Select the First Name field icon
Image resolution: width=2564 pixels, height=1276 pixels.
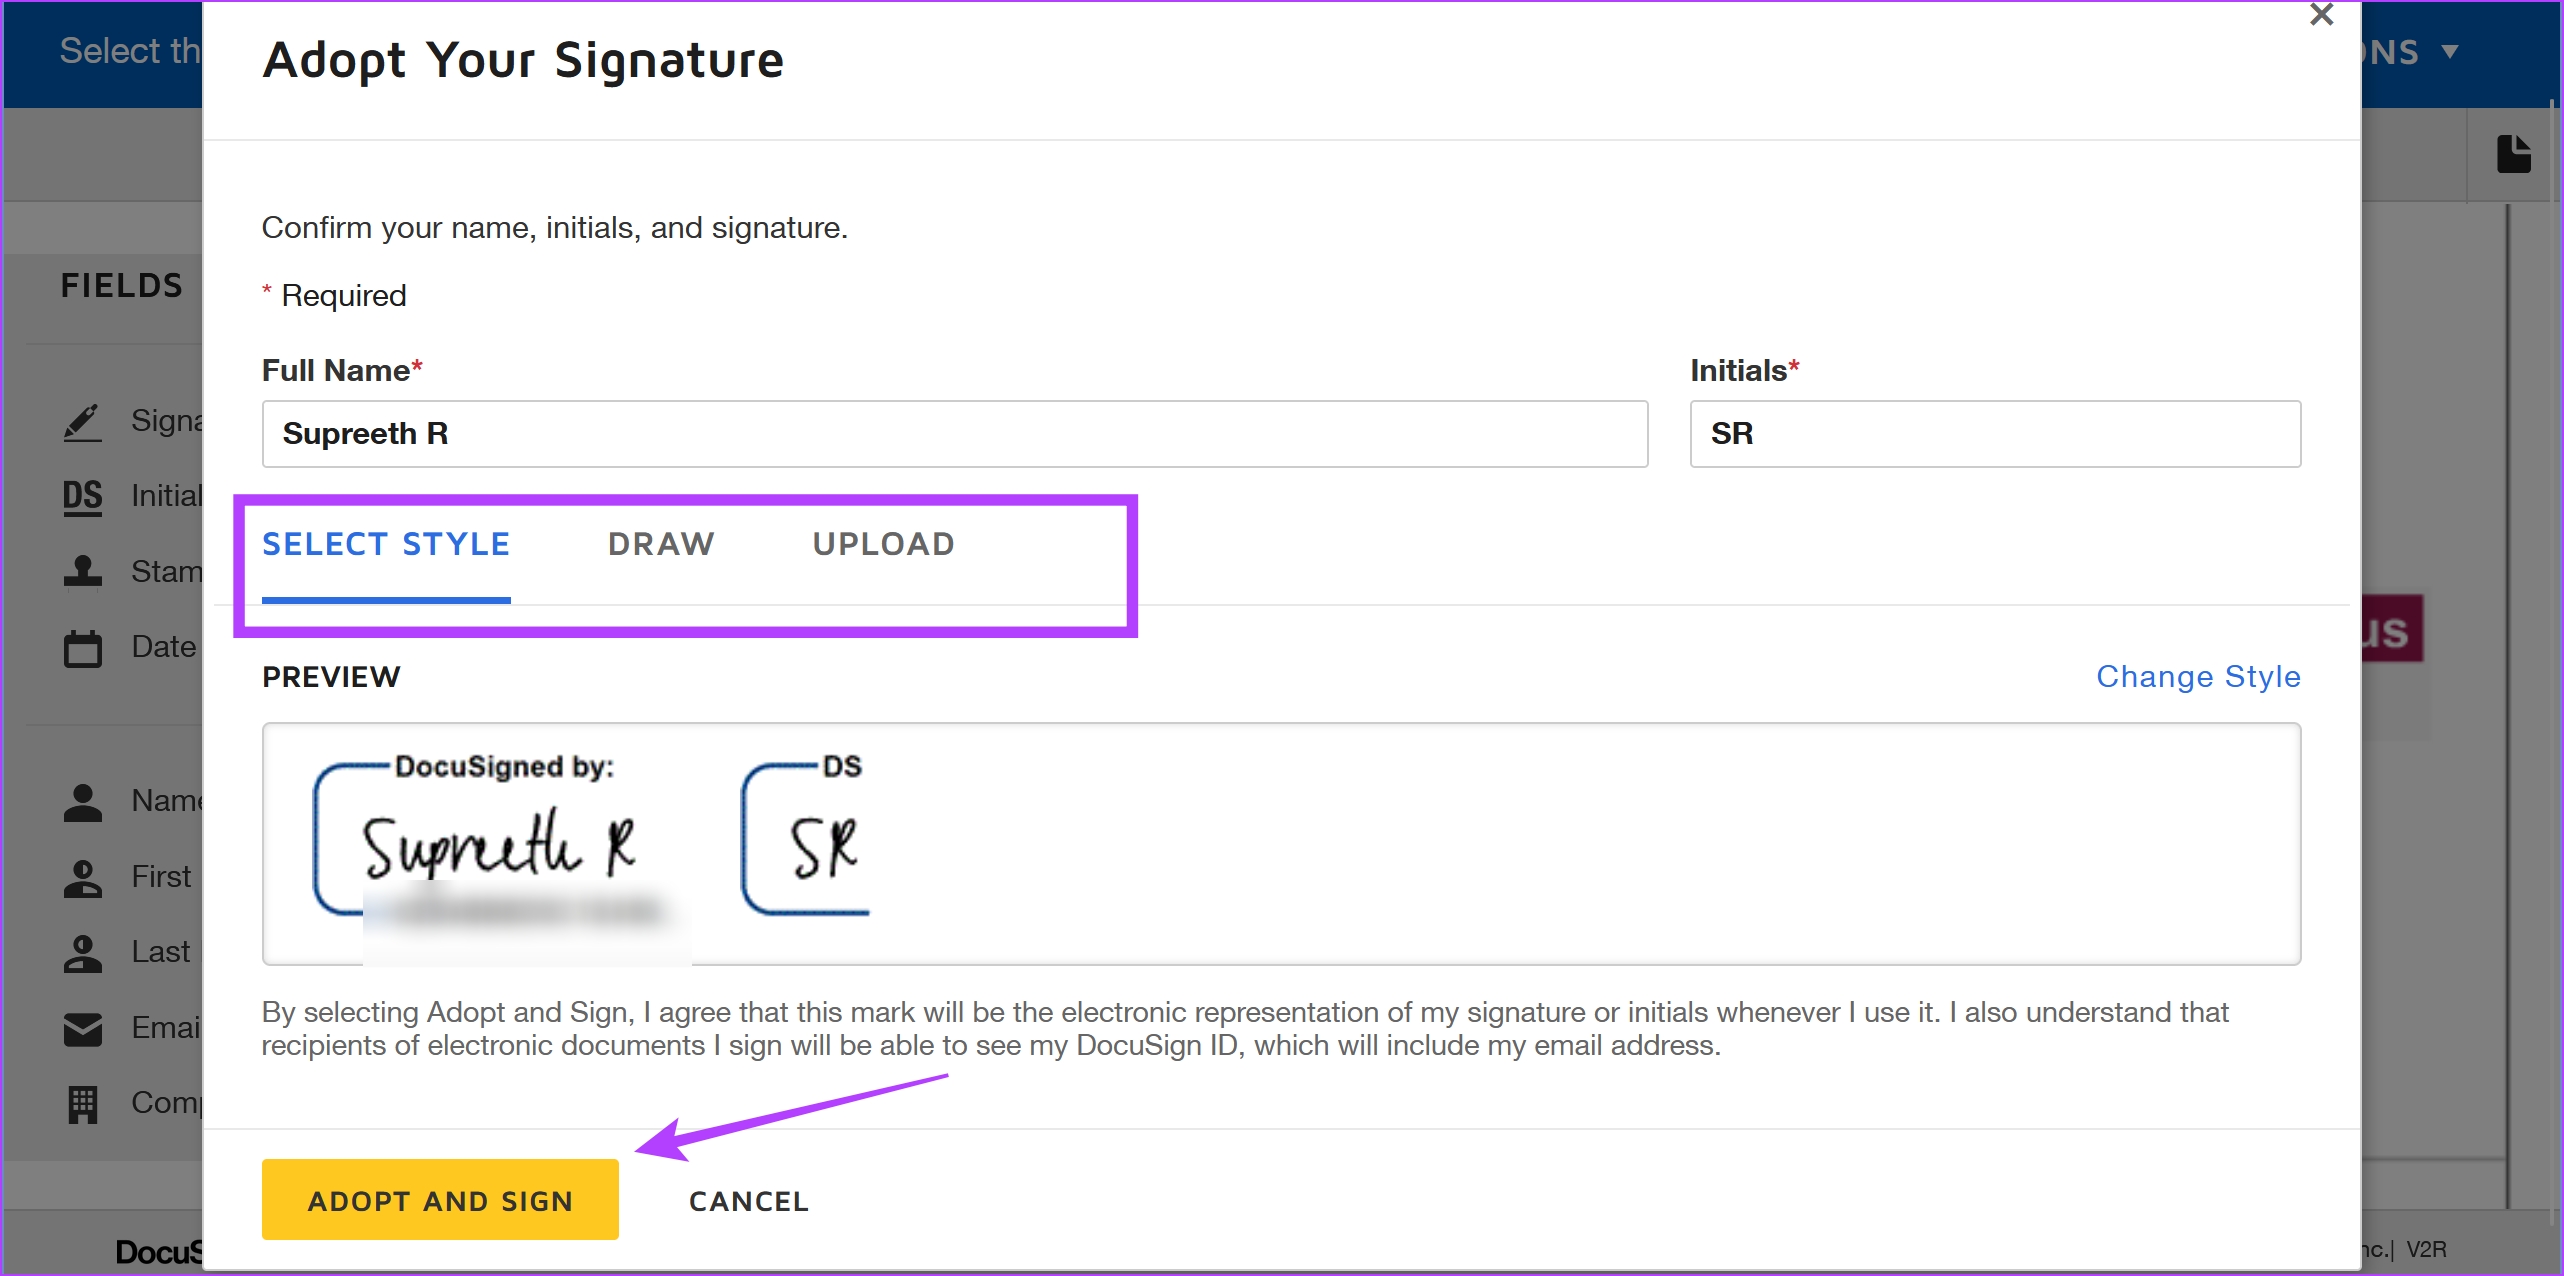click(83, 878)
